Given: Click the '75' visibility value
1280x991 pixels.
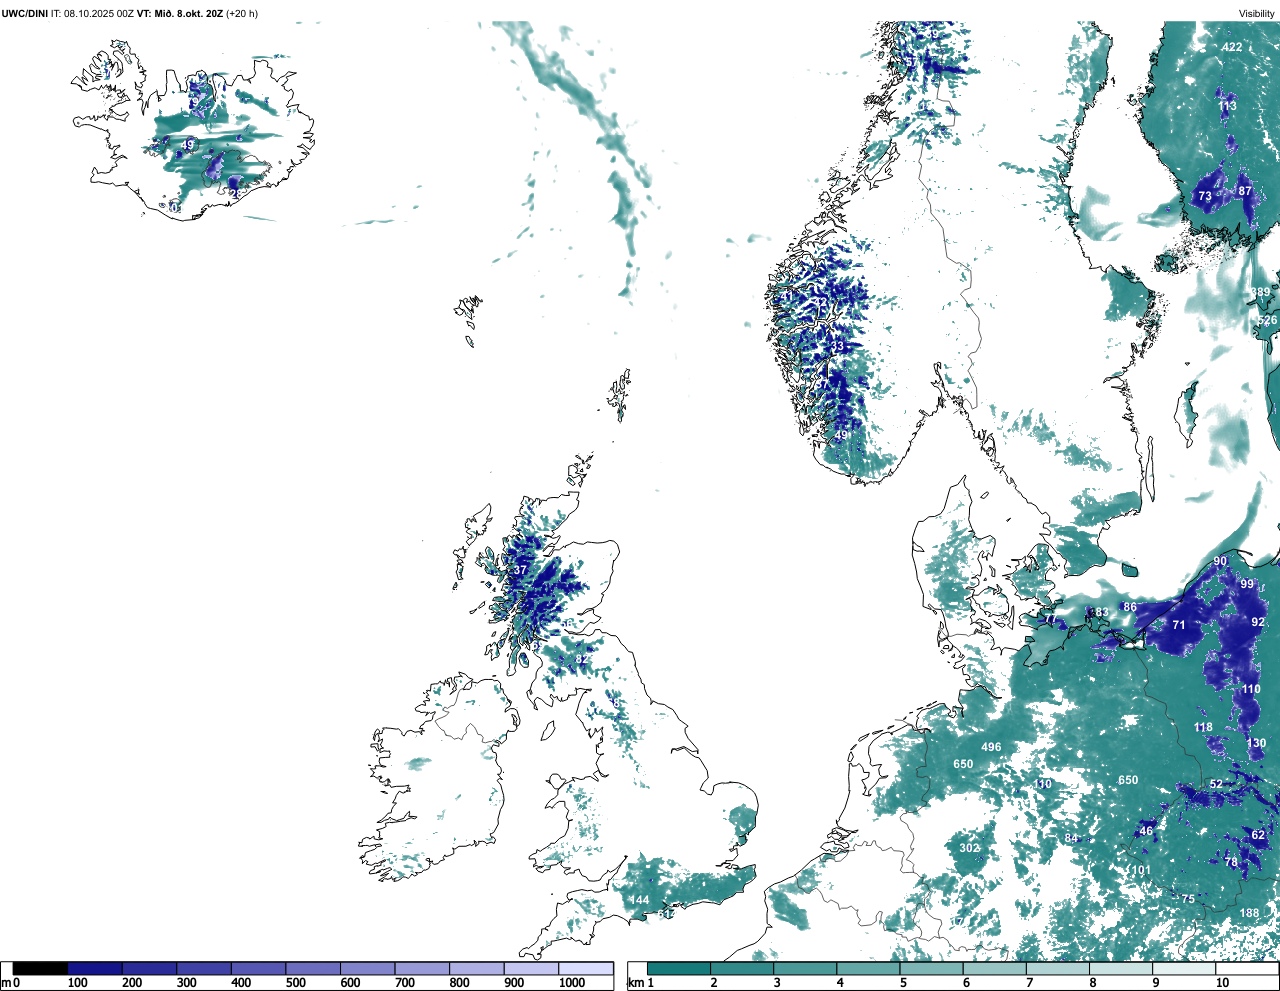Looking at the screenshot, I should click(x=1188, y=900).
